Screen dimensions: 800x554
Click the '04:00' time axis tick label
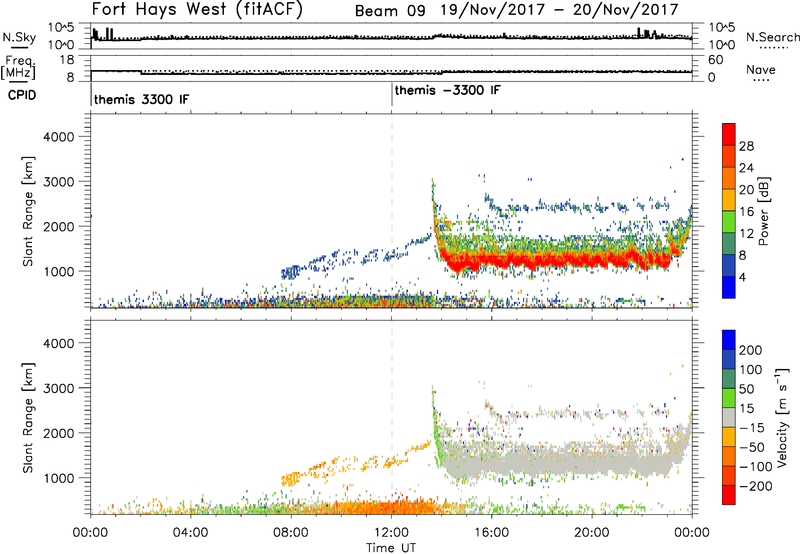pos(190,533)
